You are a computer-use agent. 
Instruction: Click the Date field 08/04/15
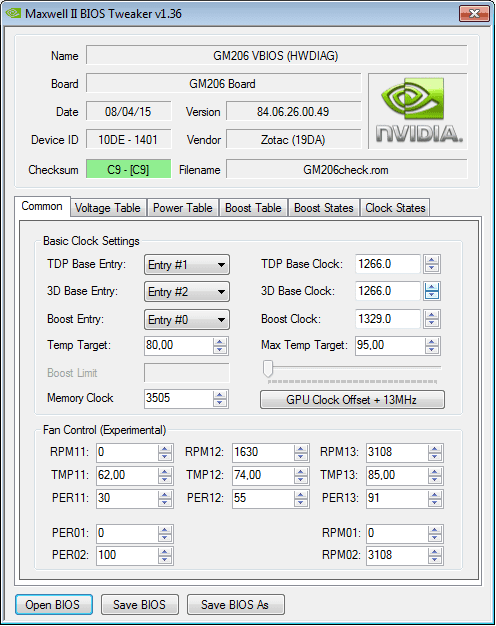point(129,111)
